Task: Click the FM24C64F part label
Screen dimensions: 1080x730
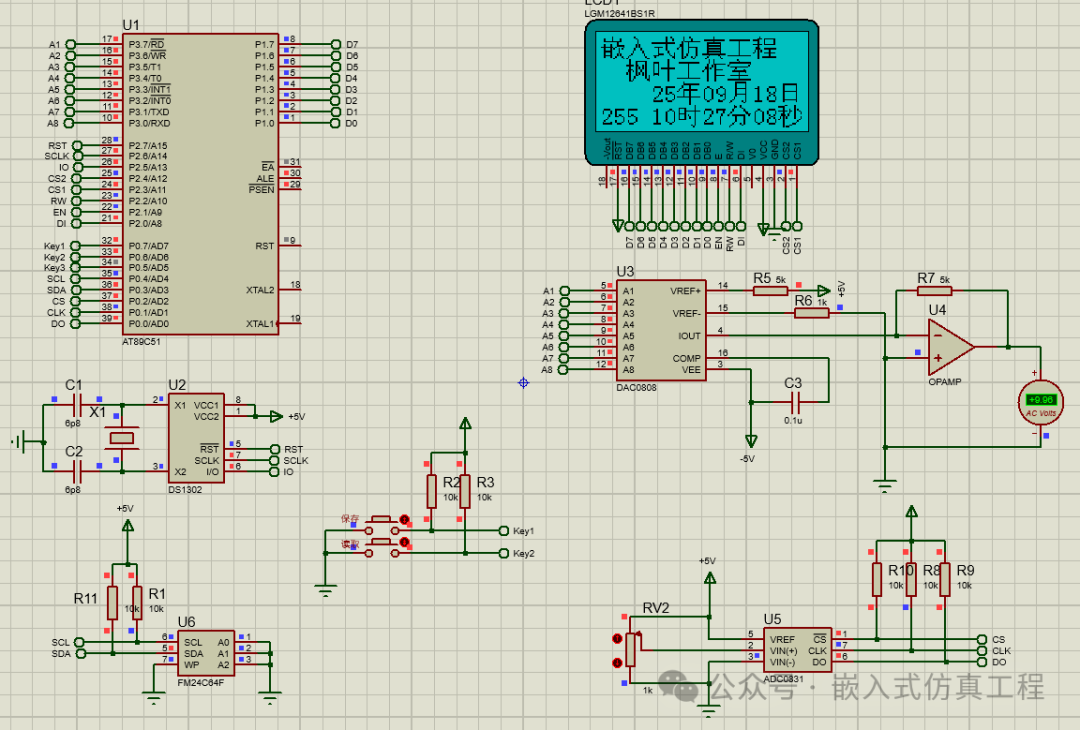Action: click(200, 682)
